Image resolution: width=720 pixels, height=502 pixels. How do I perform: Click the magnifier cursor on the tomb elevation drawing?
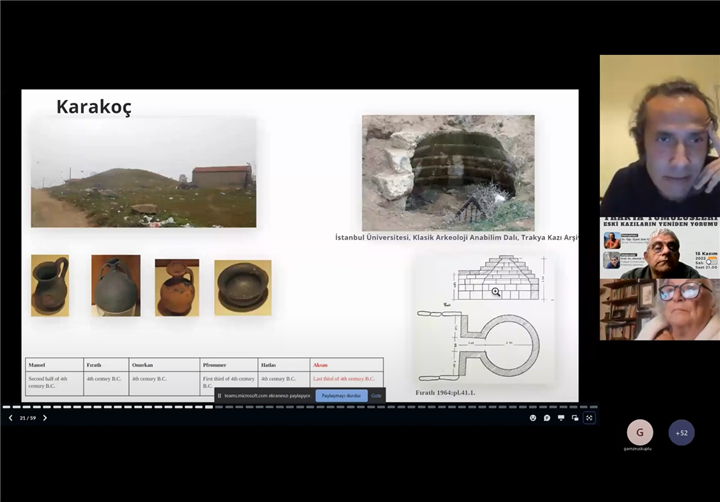[x=495, y=292]
